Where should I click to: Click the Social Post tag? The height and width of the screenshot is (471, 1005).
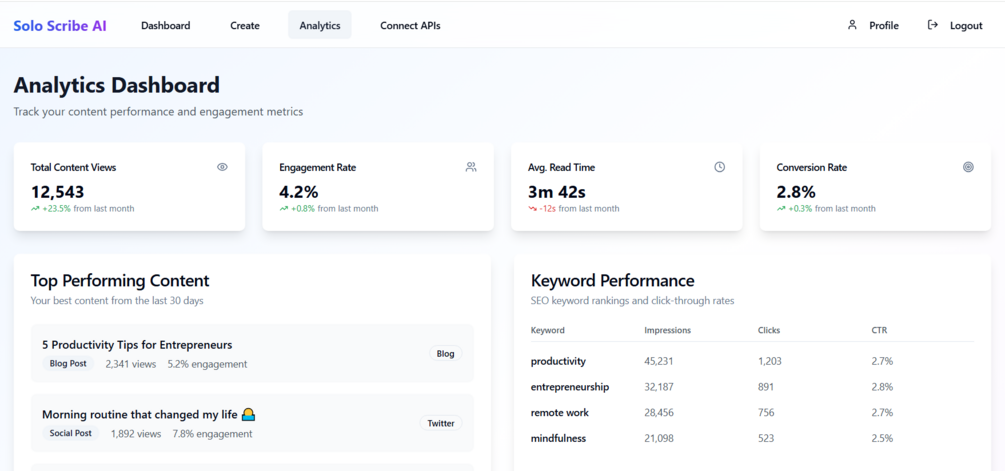[x=71, y=433]
